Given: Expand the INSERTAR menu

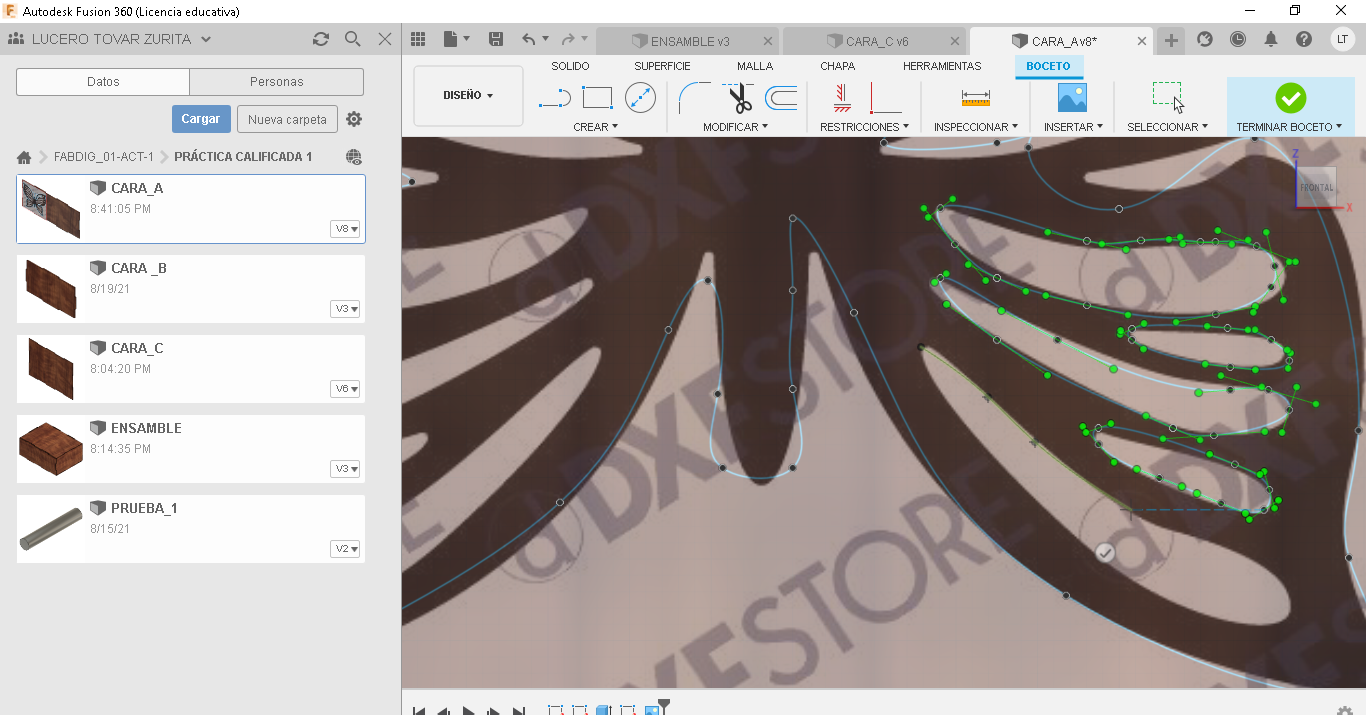Looking at the screenshot, I should [x=1073, y=127].
